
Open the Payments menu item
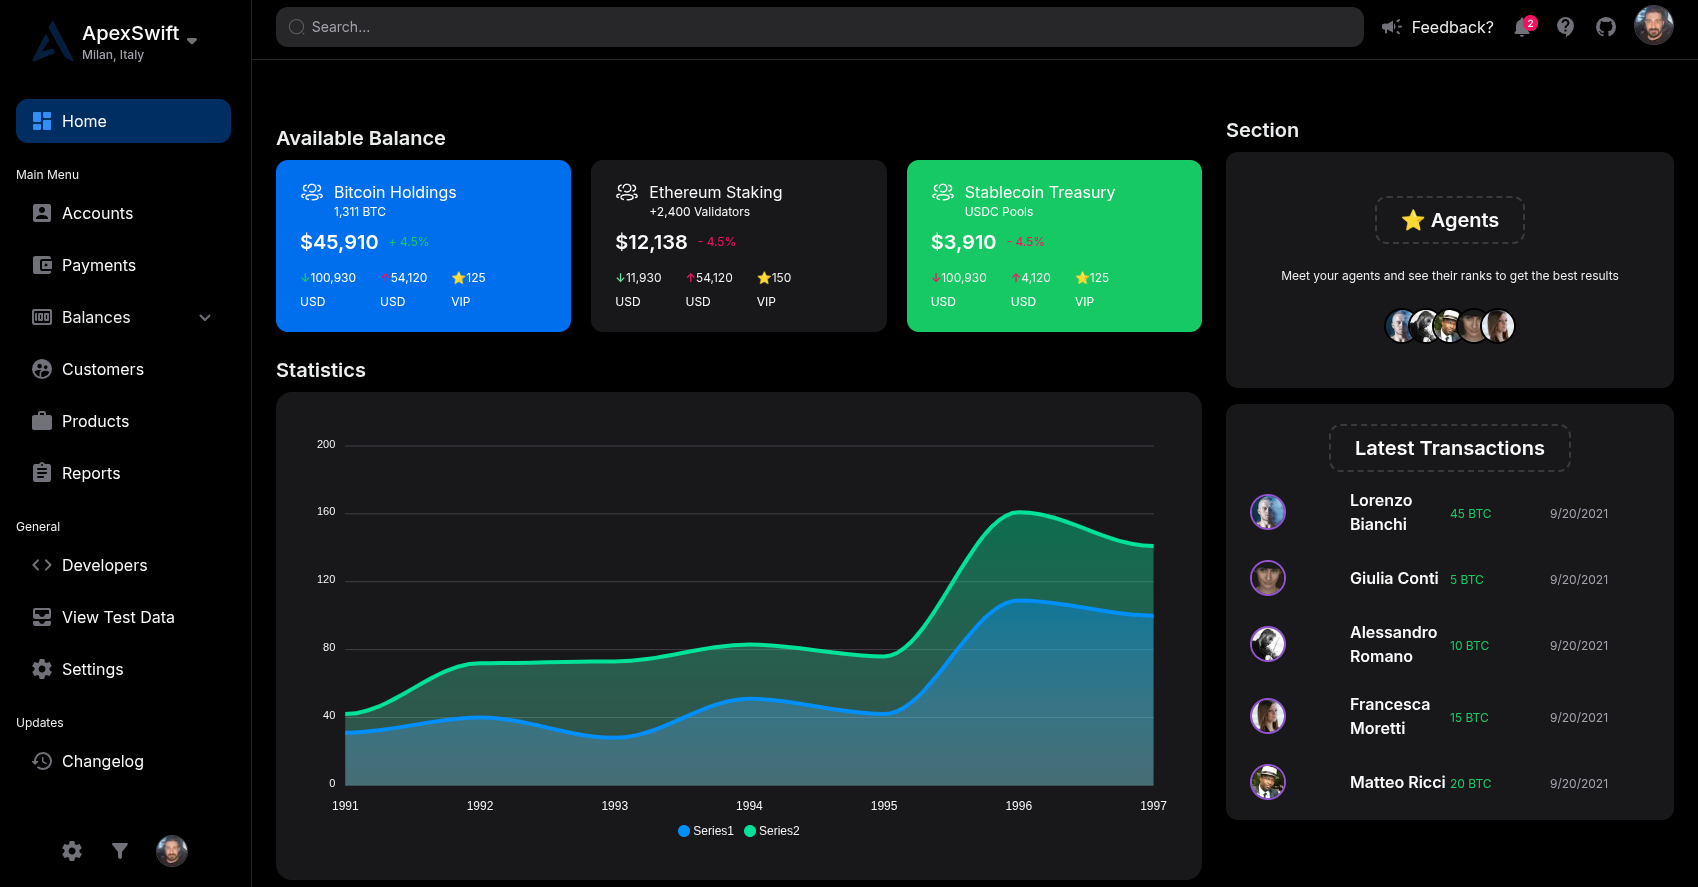click(98, 265)
